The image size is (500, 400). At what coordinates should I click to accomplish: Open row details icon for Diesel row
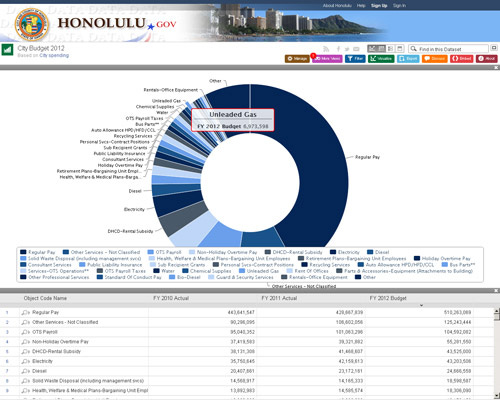tap(26, 371)
